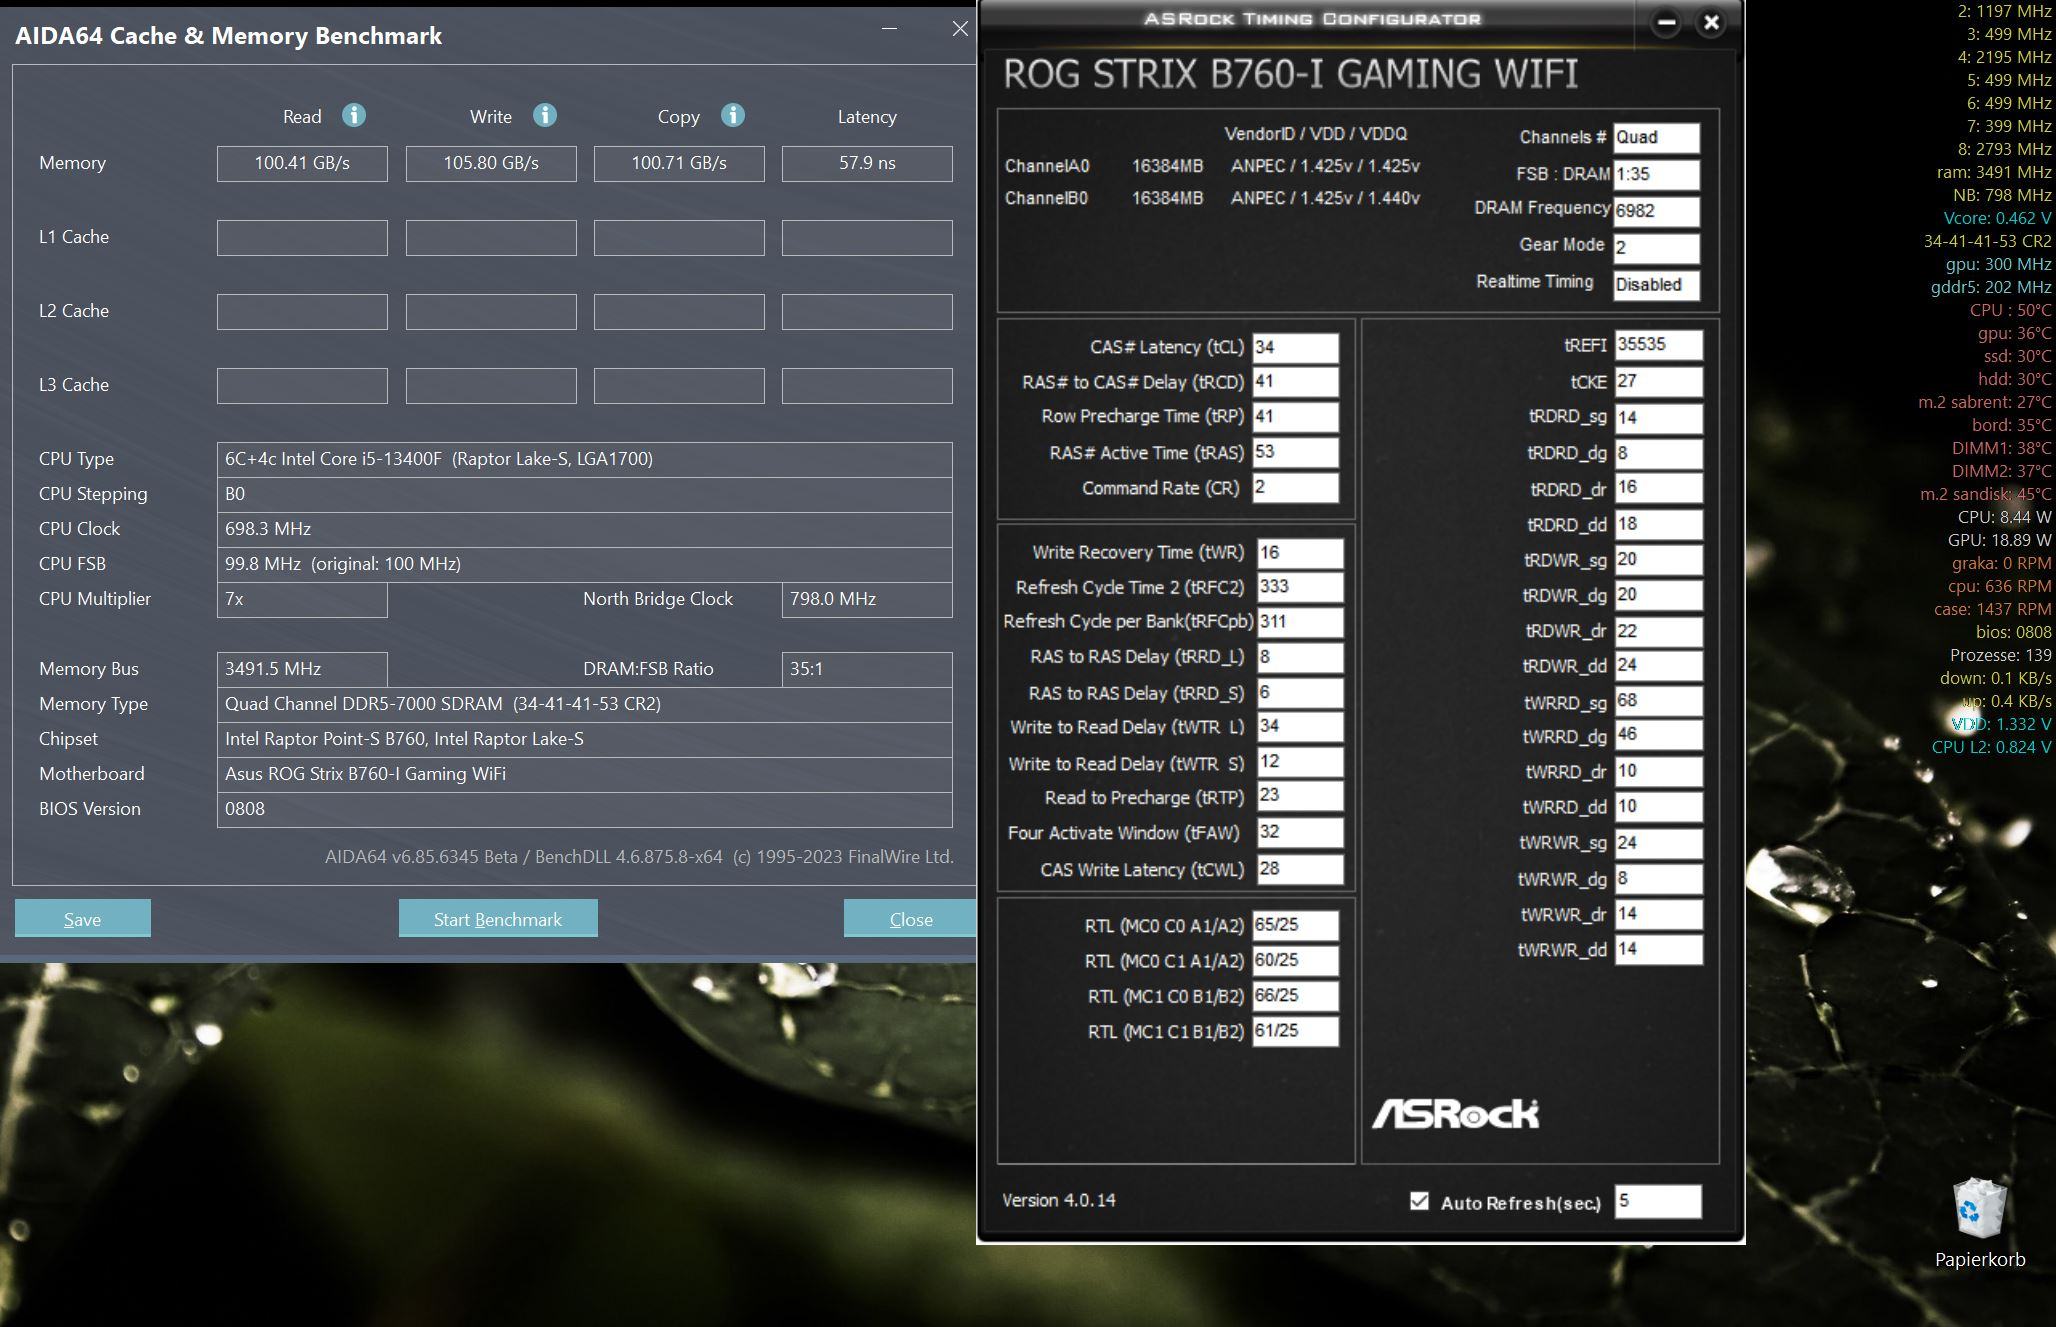Toggle the Auto Refresh checkbox
Viewport: 2056px width, 1327px height.
pos(1419,1201)
